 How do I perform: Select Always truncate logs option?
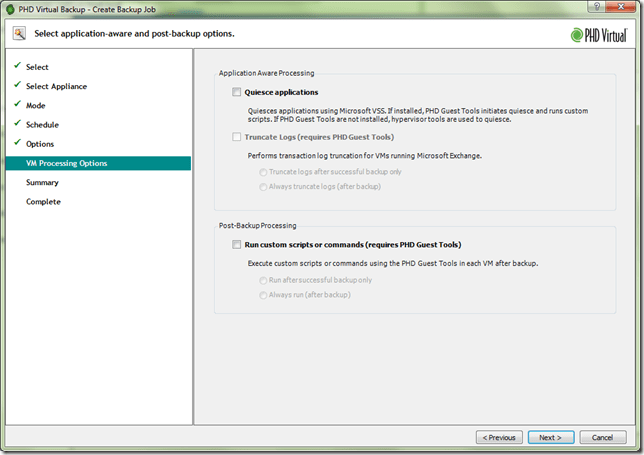pos(264,187)
